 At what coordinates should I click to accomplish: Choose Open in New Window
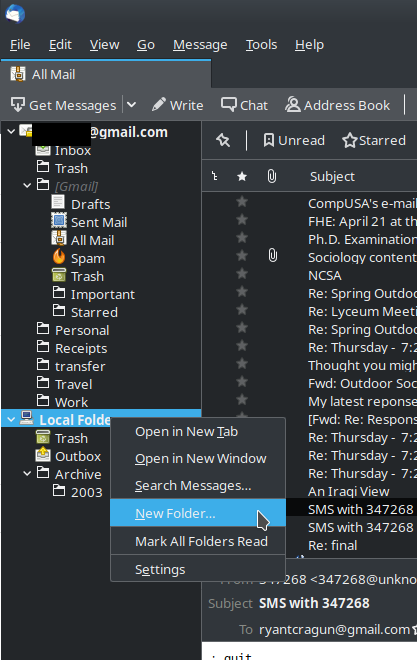(198, 458)
